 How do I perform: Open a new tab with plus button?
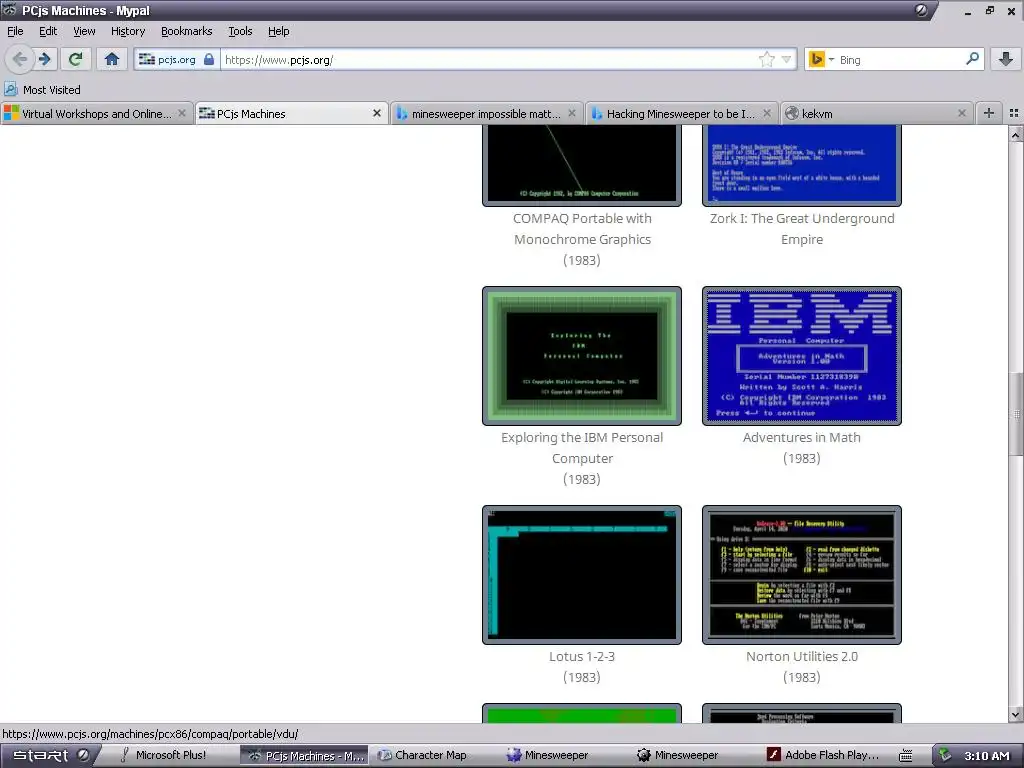(989, 113)
